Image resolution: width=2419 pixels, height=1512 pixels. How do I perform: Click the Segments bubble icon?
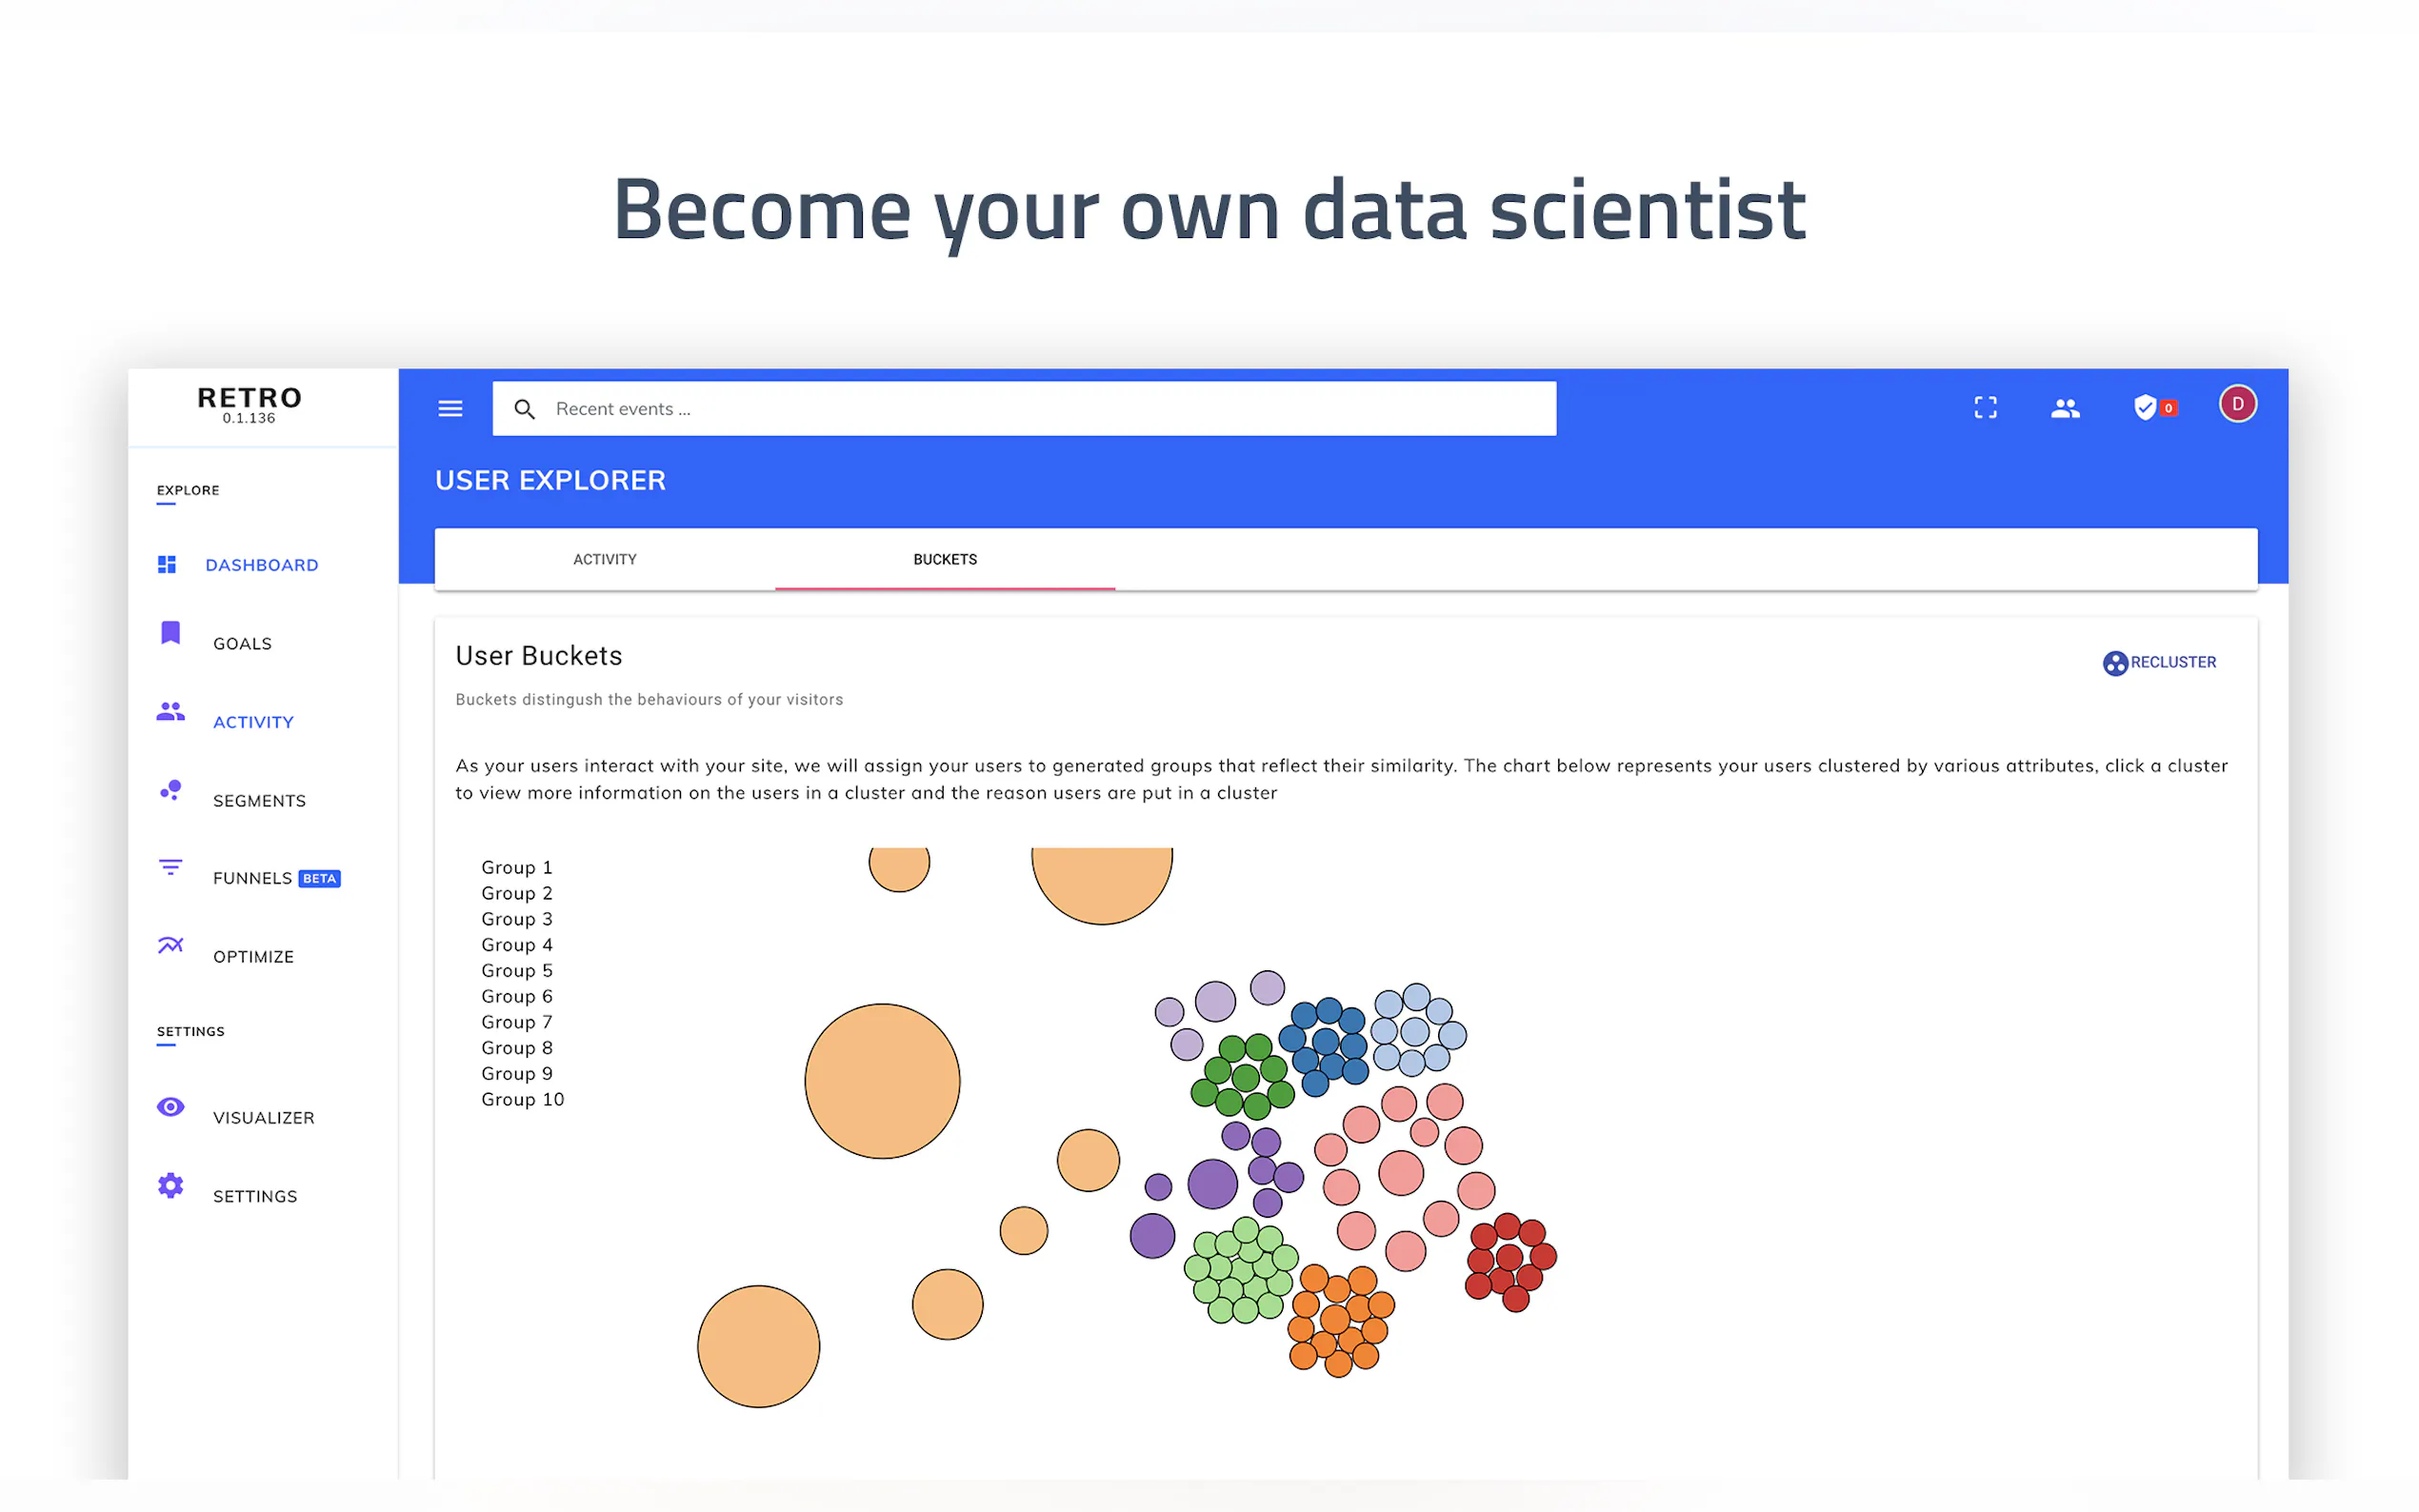(x=171, y=790)
